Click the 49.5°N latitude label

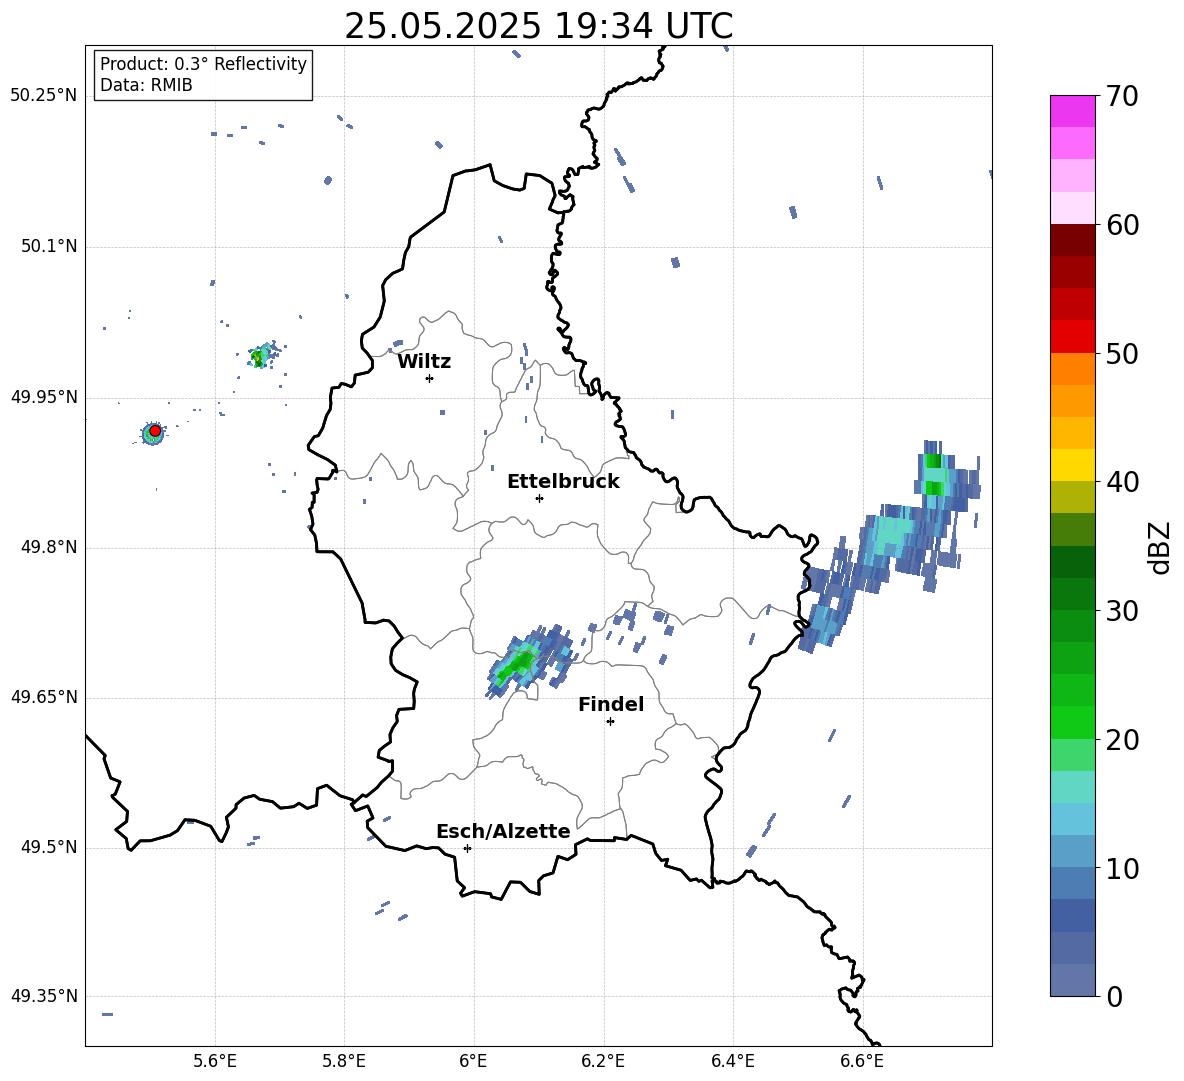(49, 847)
